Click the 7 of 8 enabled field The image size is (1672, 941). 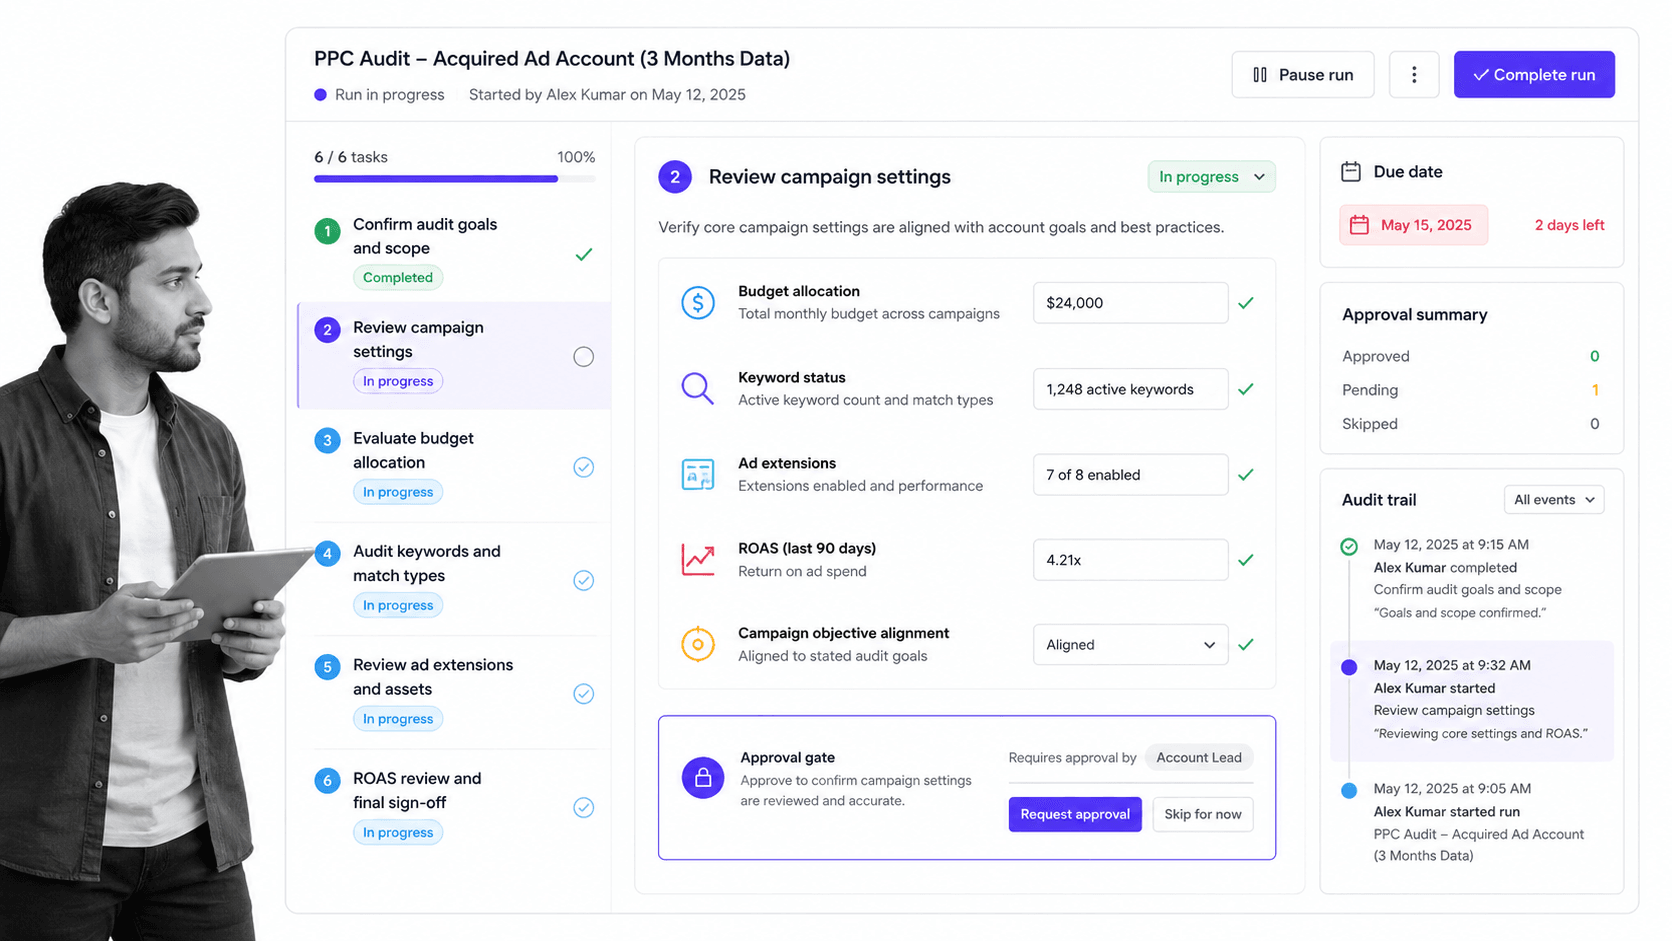pyautogui.click(x=1130, y=475)
